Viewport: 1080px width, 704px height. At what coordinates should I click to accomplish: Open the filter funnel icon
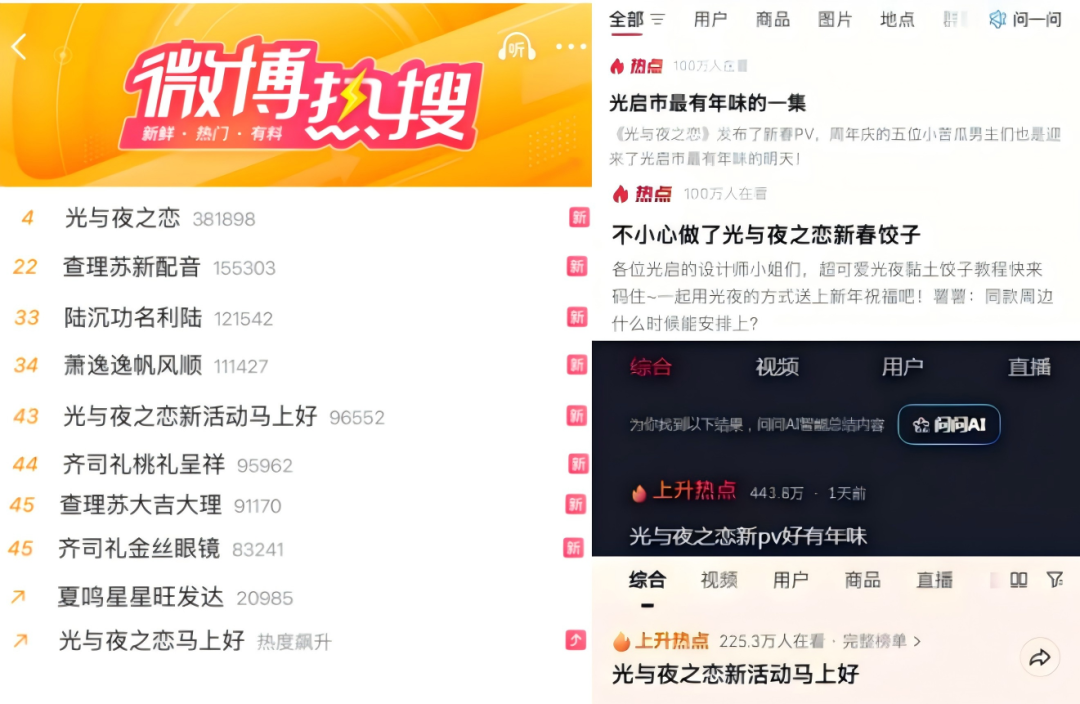pos(1055,580)
